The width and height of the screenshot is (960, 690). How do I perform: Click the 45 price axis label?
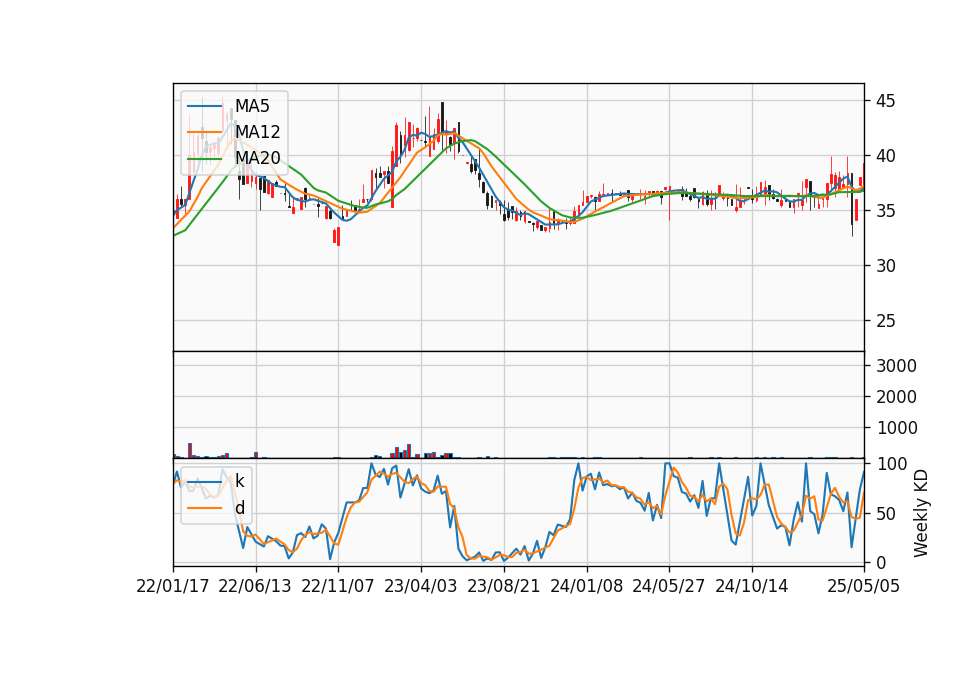click(886, 100)
